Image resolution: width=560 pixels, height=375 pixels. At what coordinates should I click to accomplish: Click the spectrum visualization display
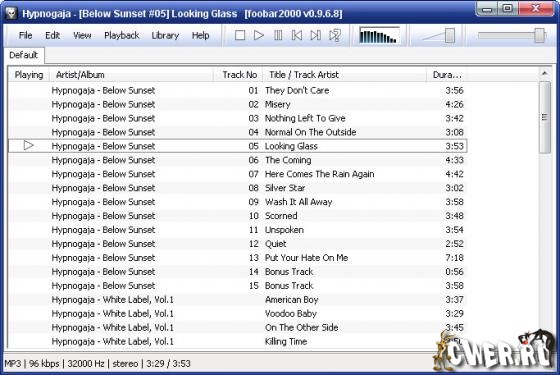point(379,36)
